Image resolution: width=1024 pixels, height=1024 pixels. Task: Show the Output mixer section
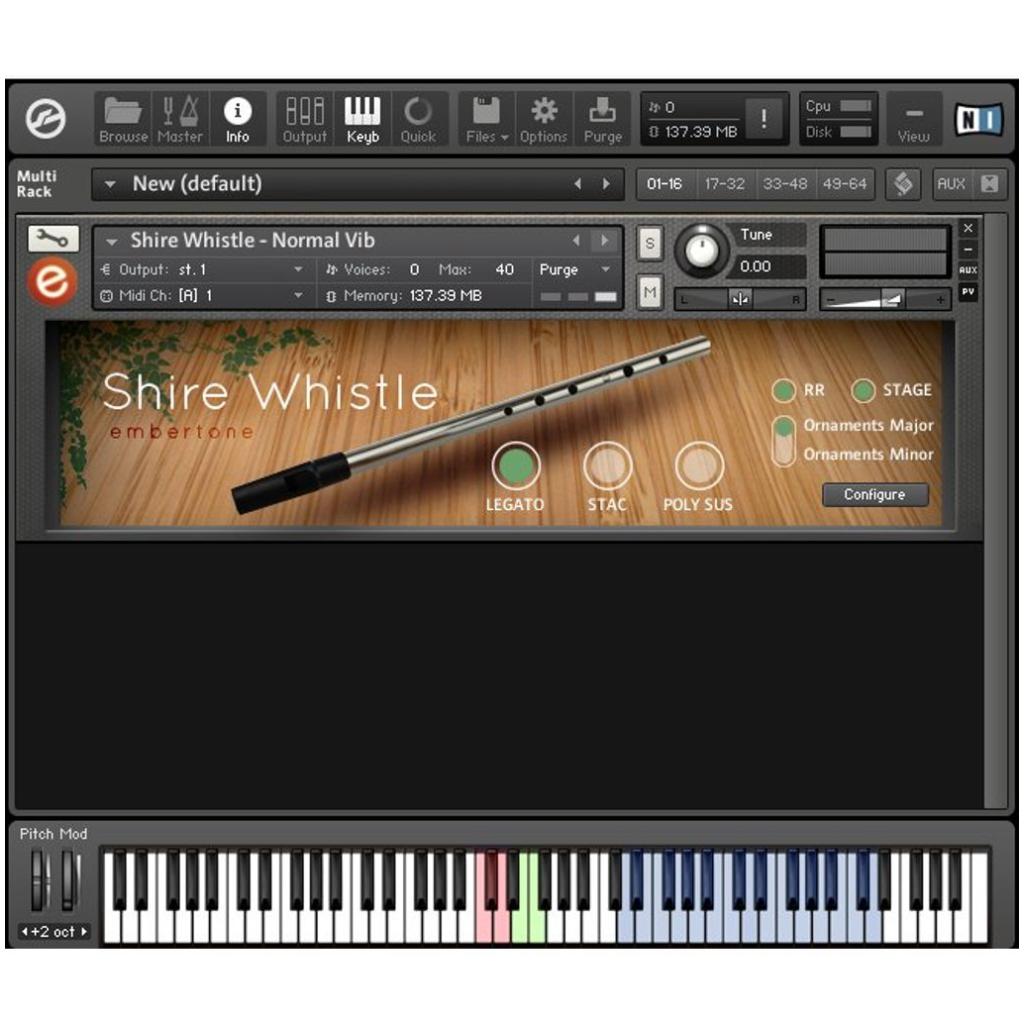point(304,119)
